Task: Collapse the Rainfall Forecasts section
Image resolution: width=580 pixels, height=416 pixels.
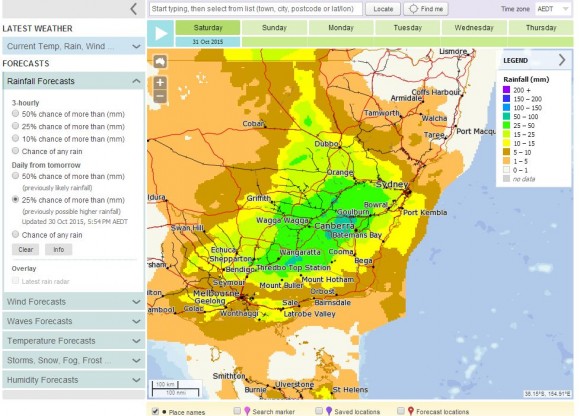Action: [x=74, y=81]
